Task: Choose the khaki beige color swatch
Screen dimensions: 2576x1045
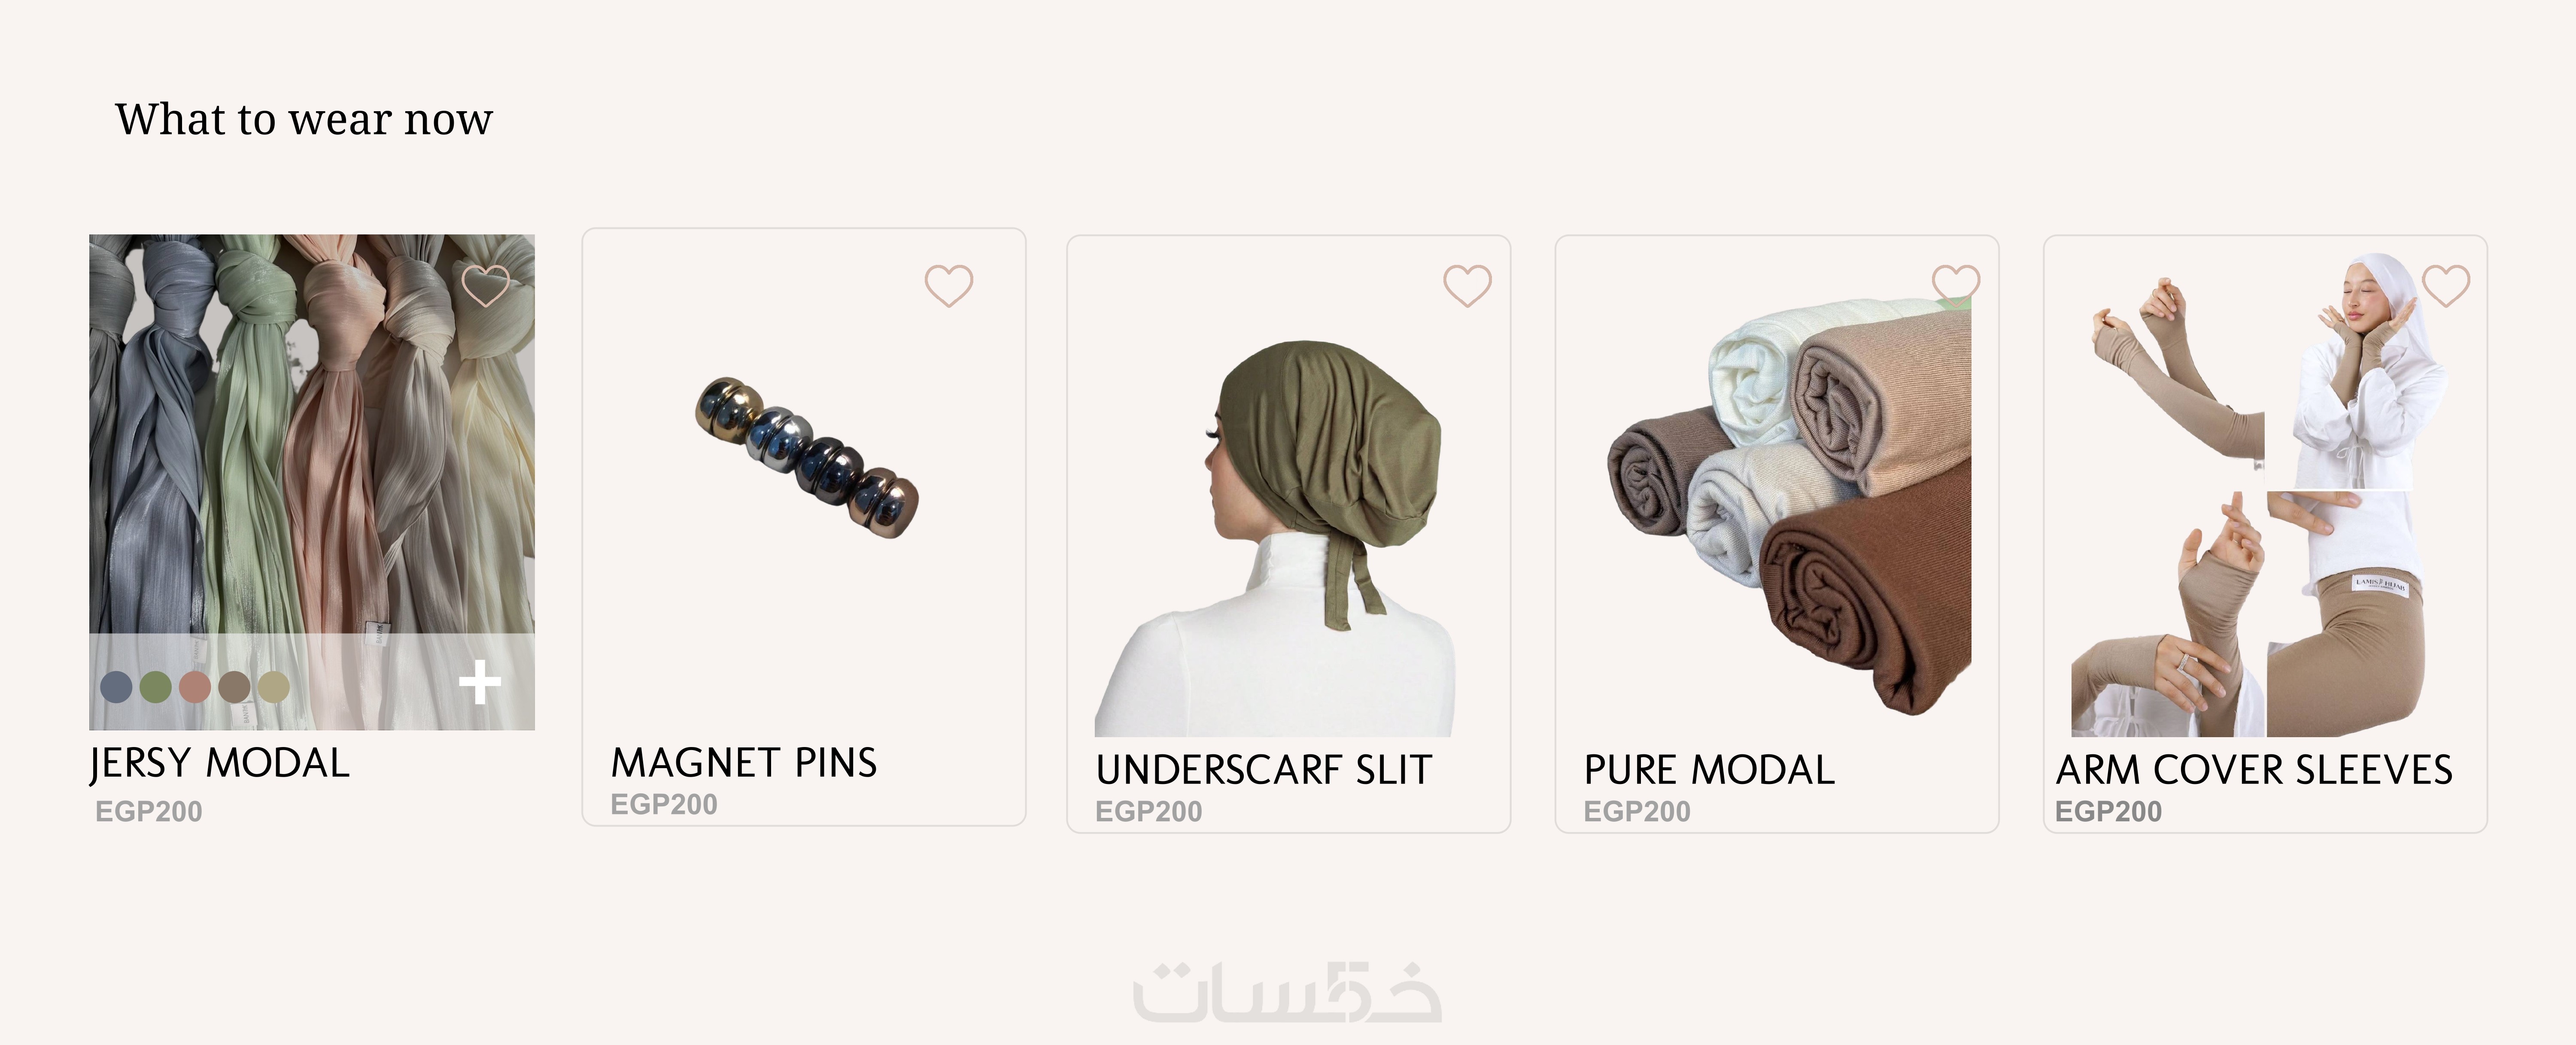Action: [273, 687]
